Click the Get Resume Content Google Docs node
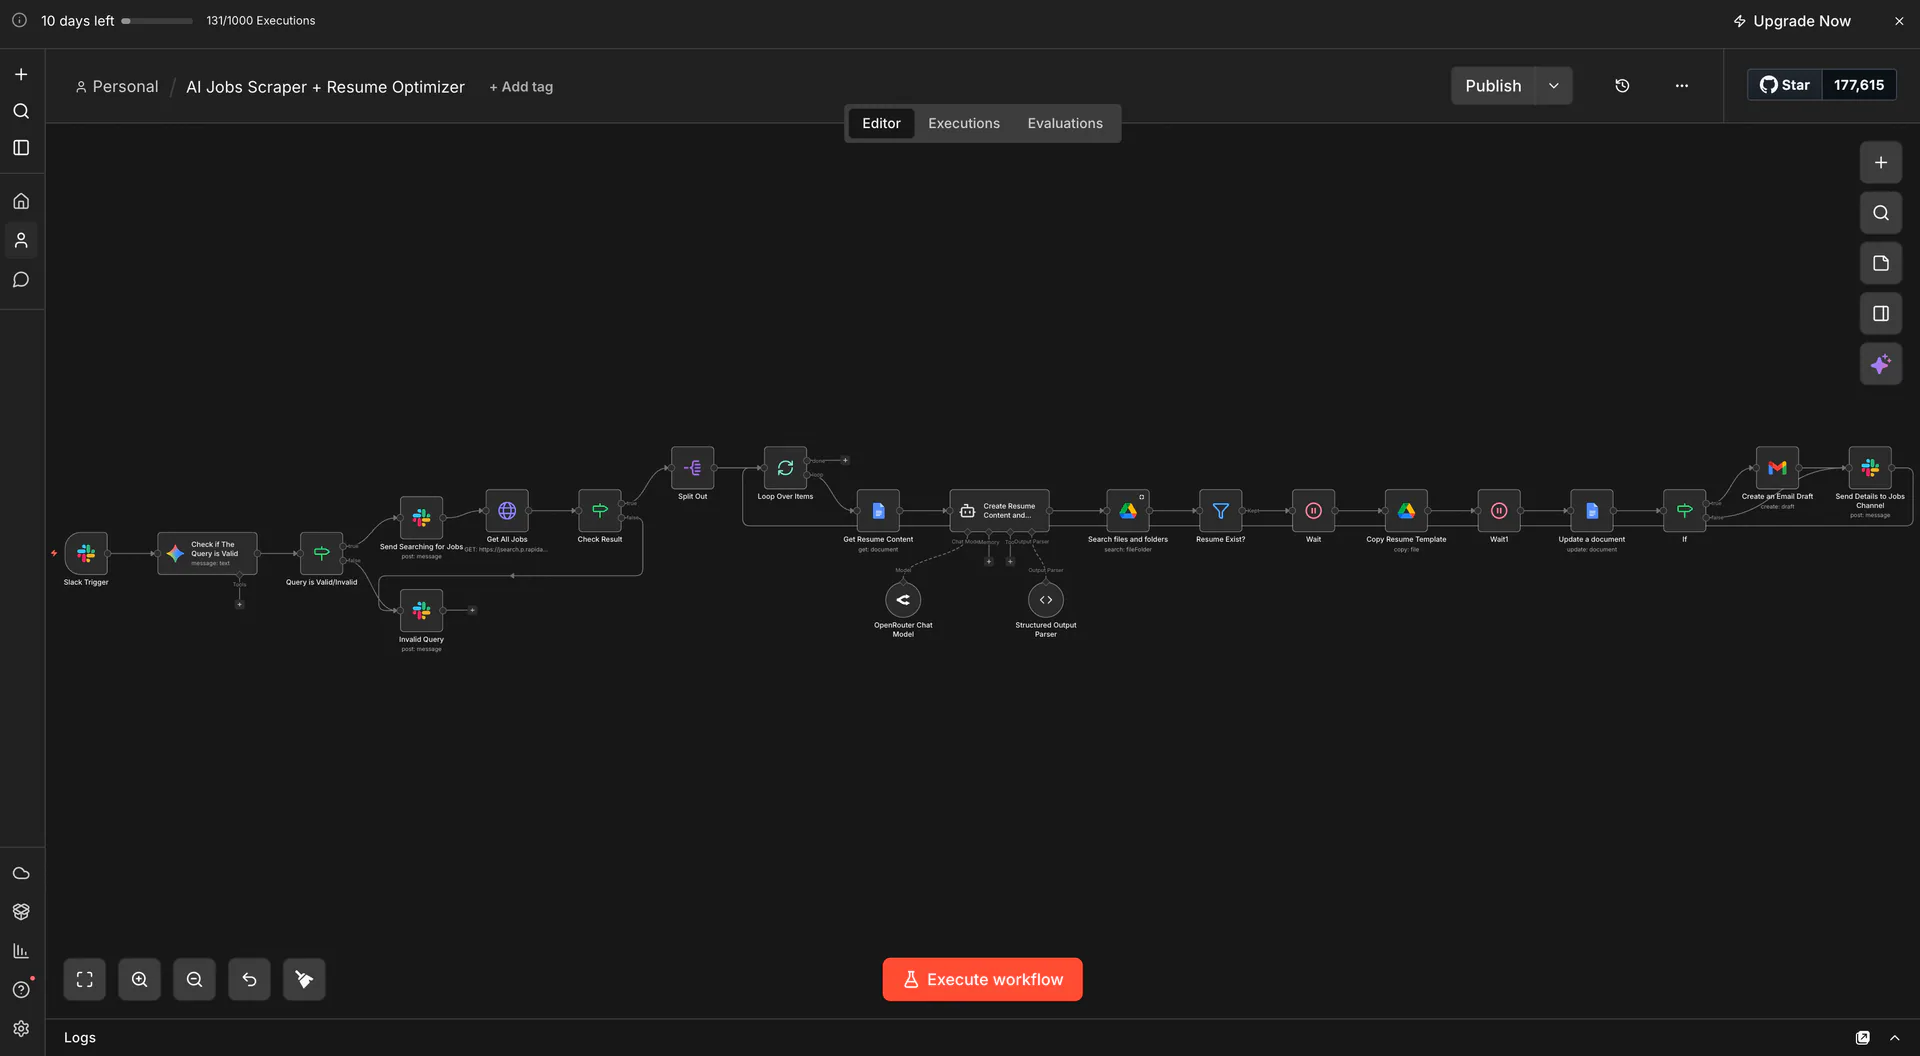This screenshot has width=1920, height=1056. (878, 511)
